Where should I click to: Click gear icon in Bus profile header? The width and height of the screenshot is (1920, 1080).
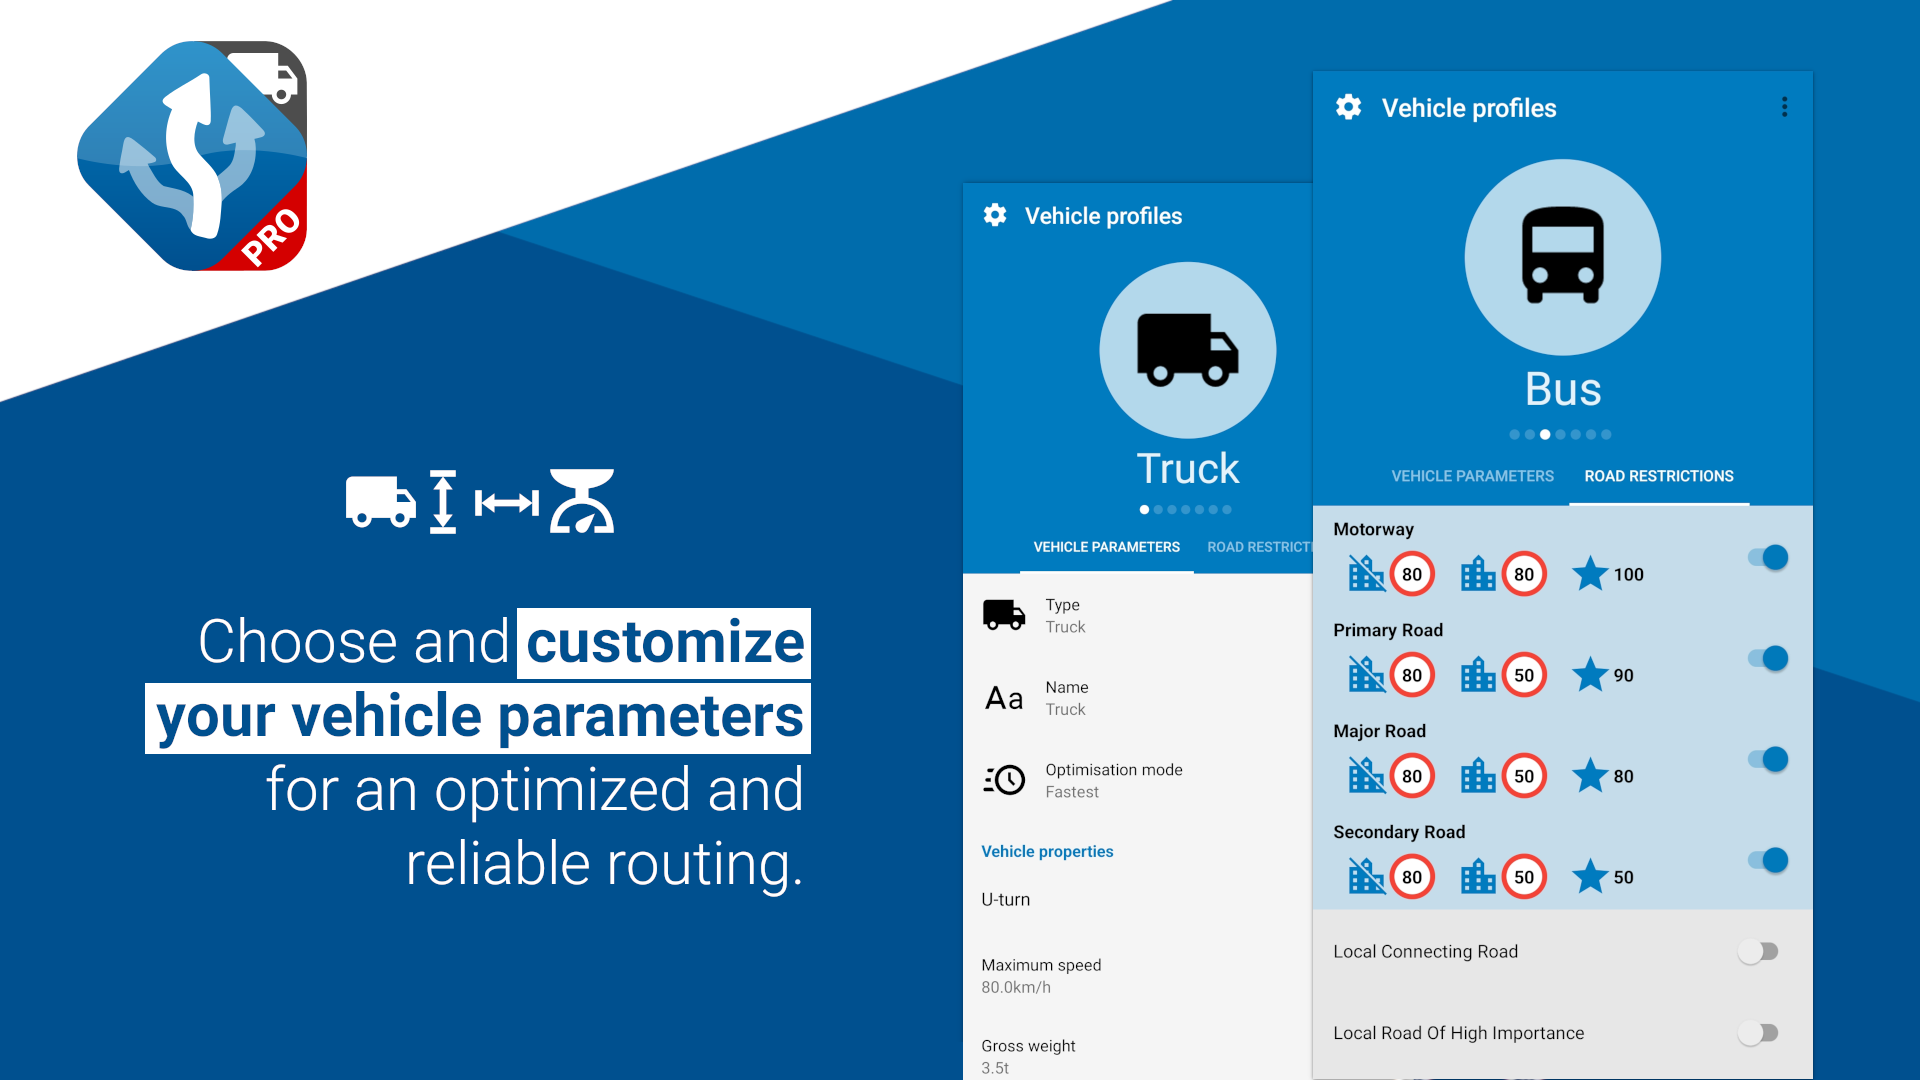pyautogui.click(x=1348, y=107)
